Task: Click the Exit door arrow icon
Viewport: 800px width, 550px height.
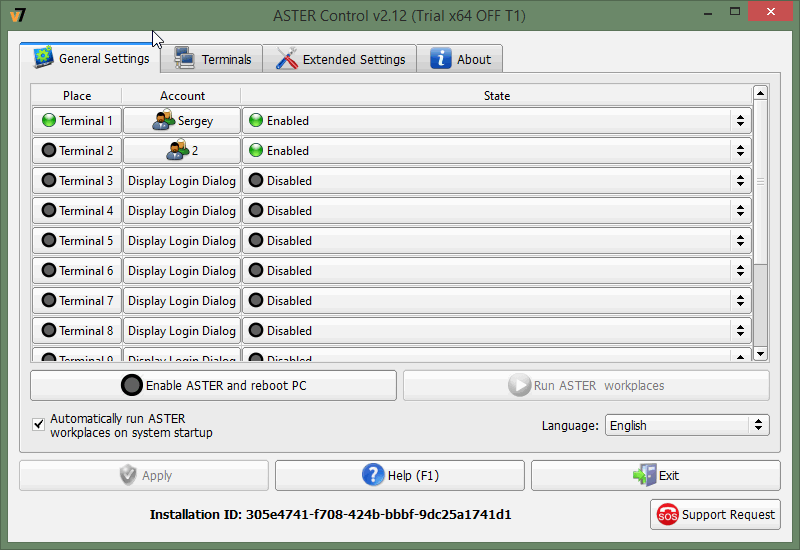Action: [x=644, y=475]
